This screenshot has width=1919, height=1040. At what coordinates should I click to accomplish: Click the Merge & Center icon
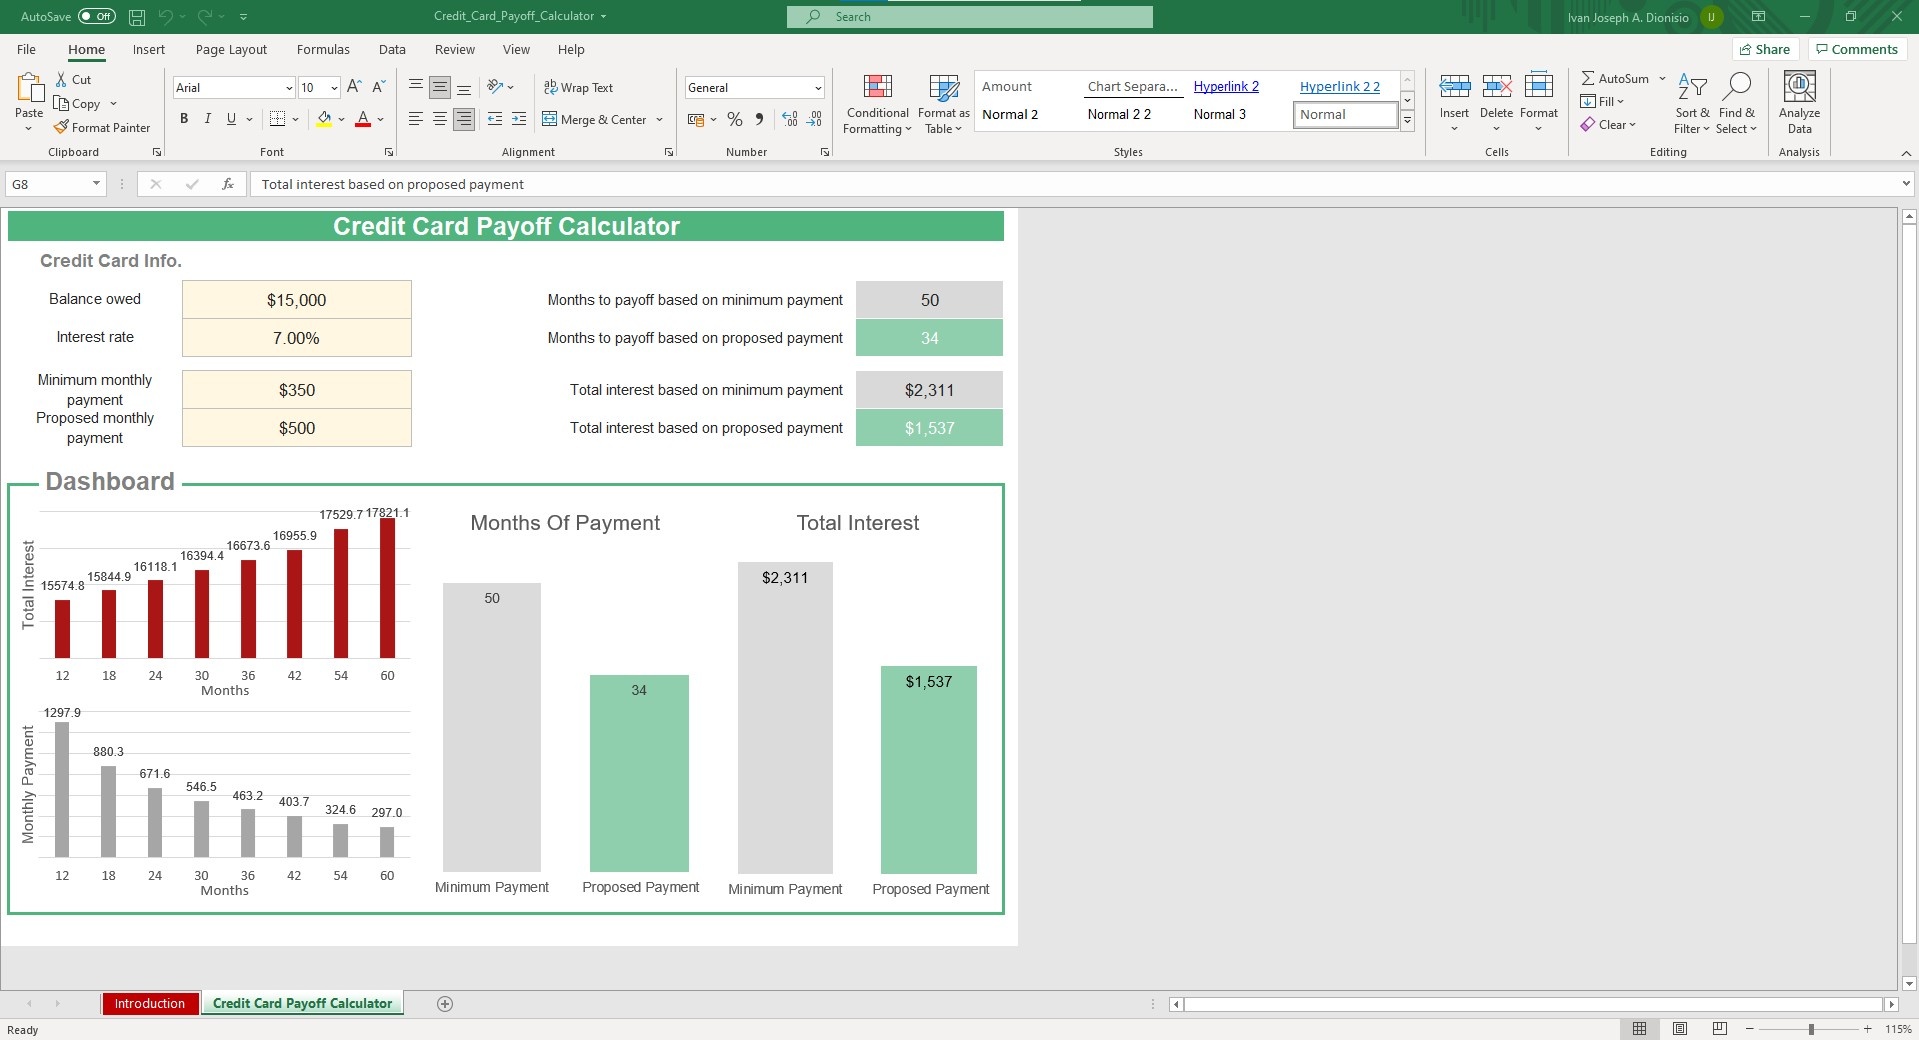point(550,120)
